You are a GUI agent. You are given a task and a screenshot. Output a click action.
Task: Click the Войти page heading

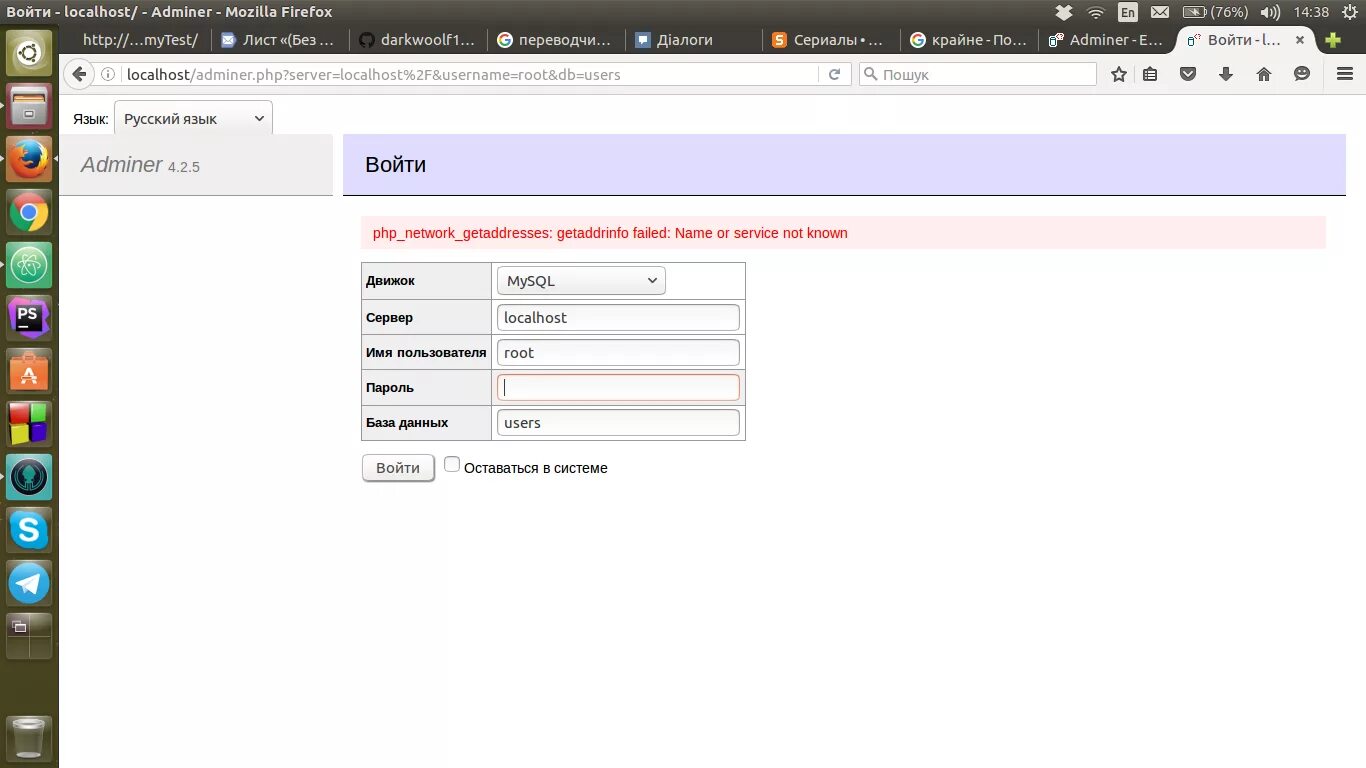click(396, 165)
